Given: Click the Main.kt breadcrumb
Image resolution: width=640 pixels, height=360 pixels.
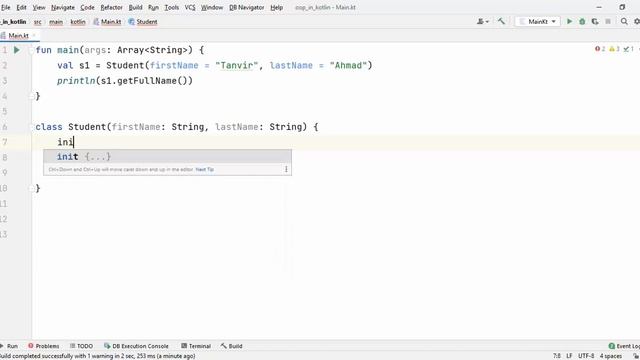Looking at the screenshot, I should (x=107, y=22).
